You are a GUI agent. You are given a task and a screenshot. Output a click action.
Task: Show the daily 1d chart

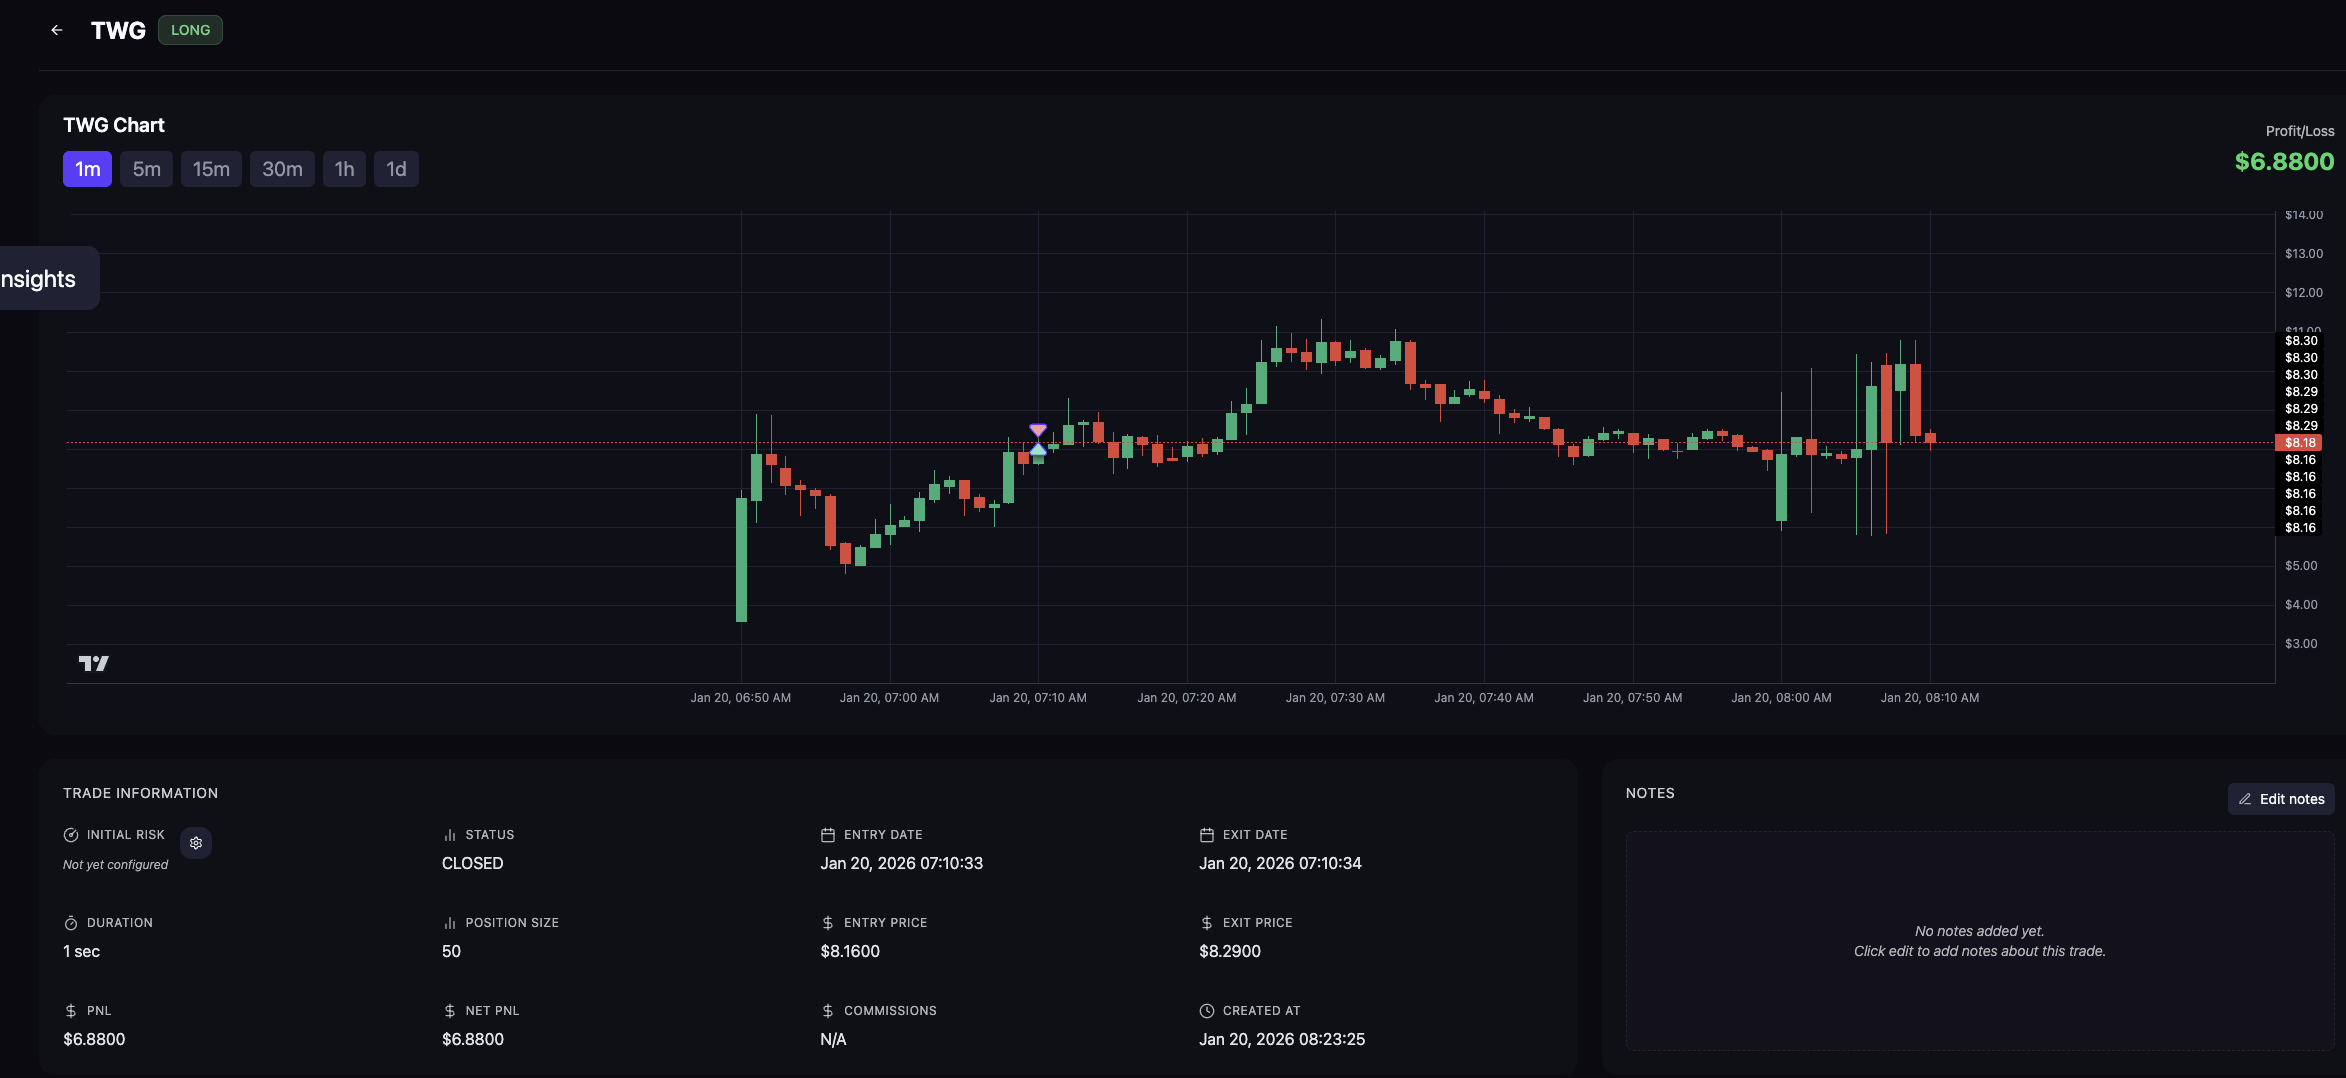396,169
